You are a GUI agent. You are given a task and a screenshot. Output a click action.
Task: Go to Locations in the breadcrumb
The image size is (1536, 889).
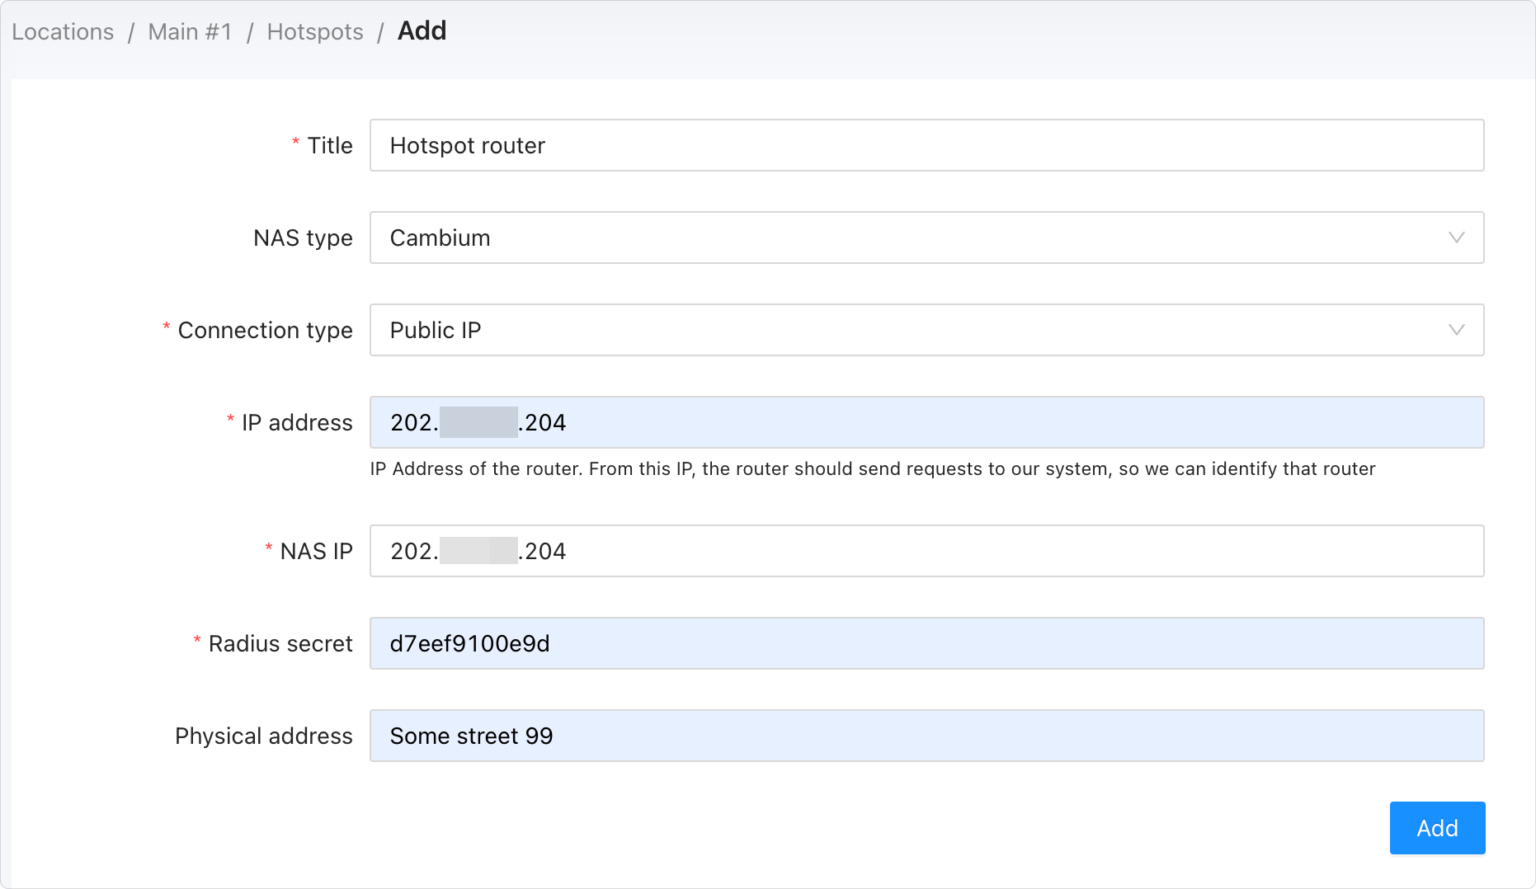click(x=63, y=32)
